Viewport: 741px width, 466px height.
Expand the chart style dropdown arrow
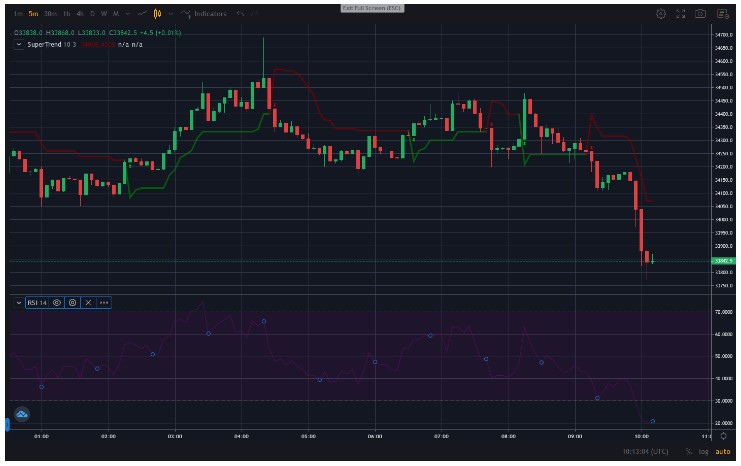pos(171,14)
